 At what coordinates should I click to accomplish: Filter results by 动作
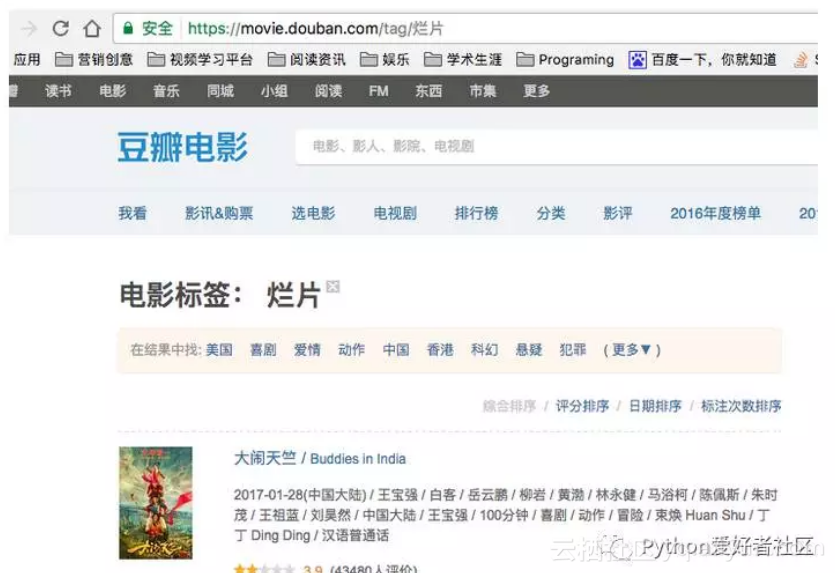(x=352, y=350)
